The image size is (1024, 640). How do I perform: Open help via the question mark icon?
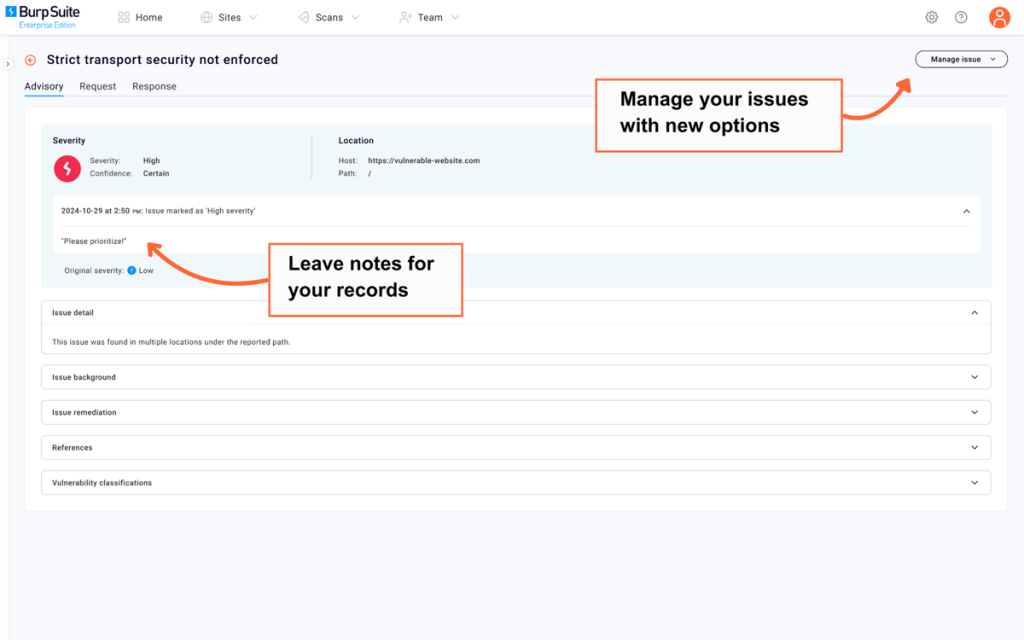click(961, 18)
